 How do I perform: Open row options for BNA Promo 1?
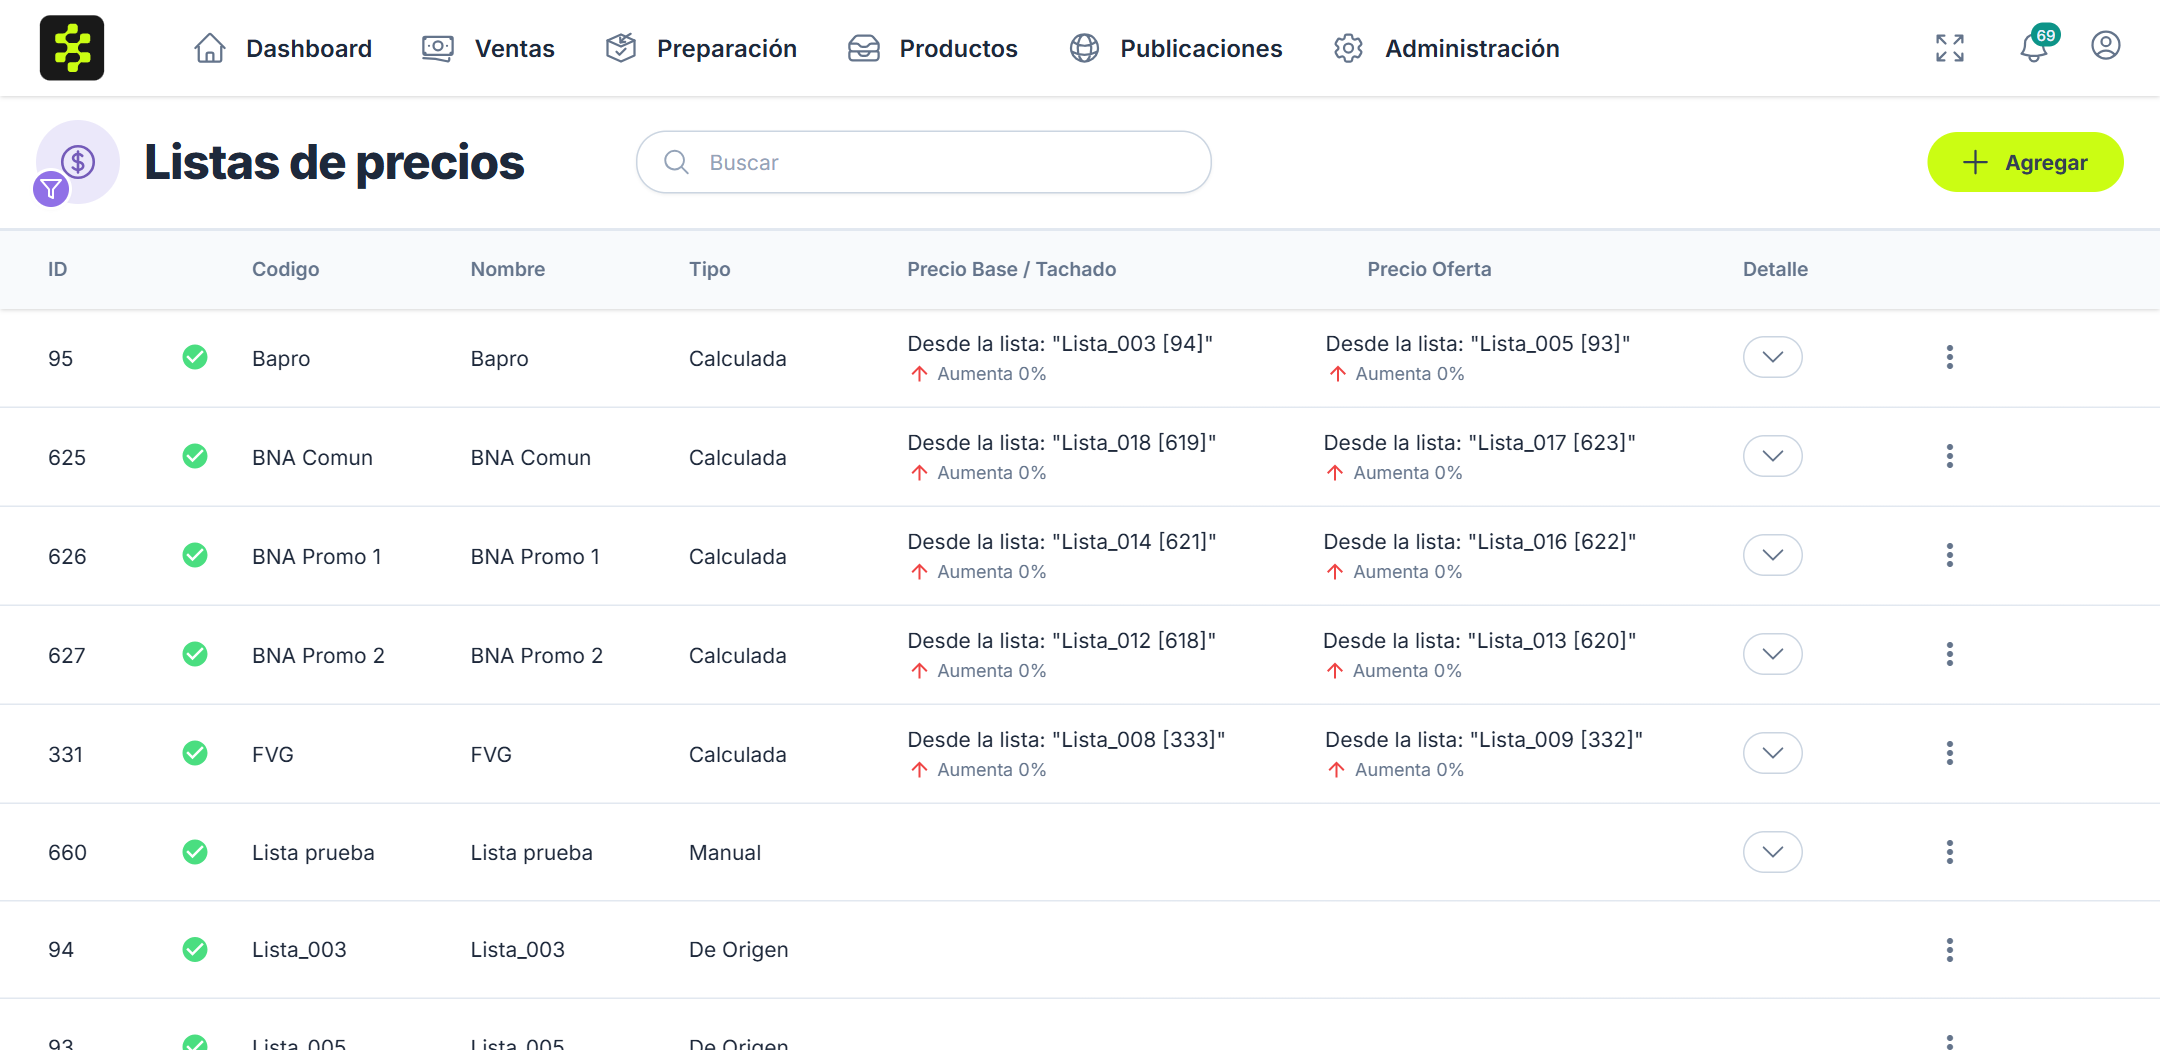click(x=1950, y=555)
